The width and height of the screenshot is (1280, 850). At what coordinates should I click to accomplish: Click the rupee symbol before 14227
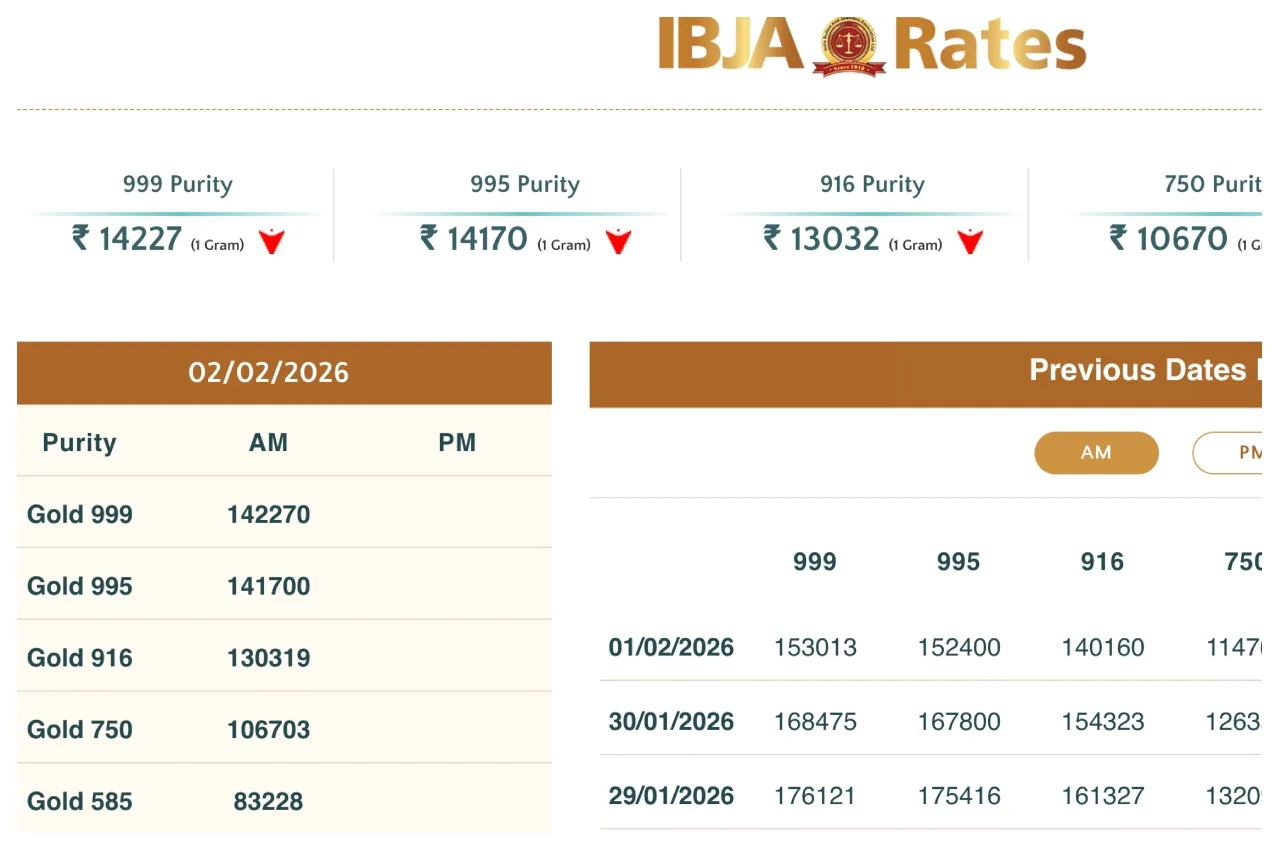81,238
